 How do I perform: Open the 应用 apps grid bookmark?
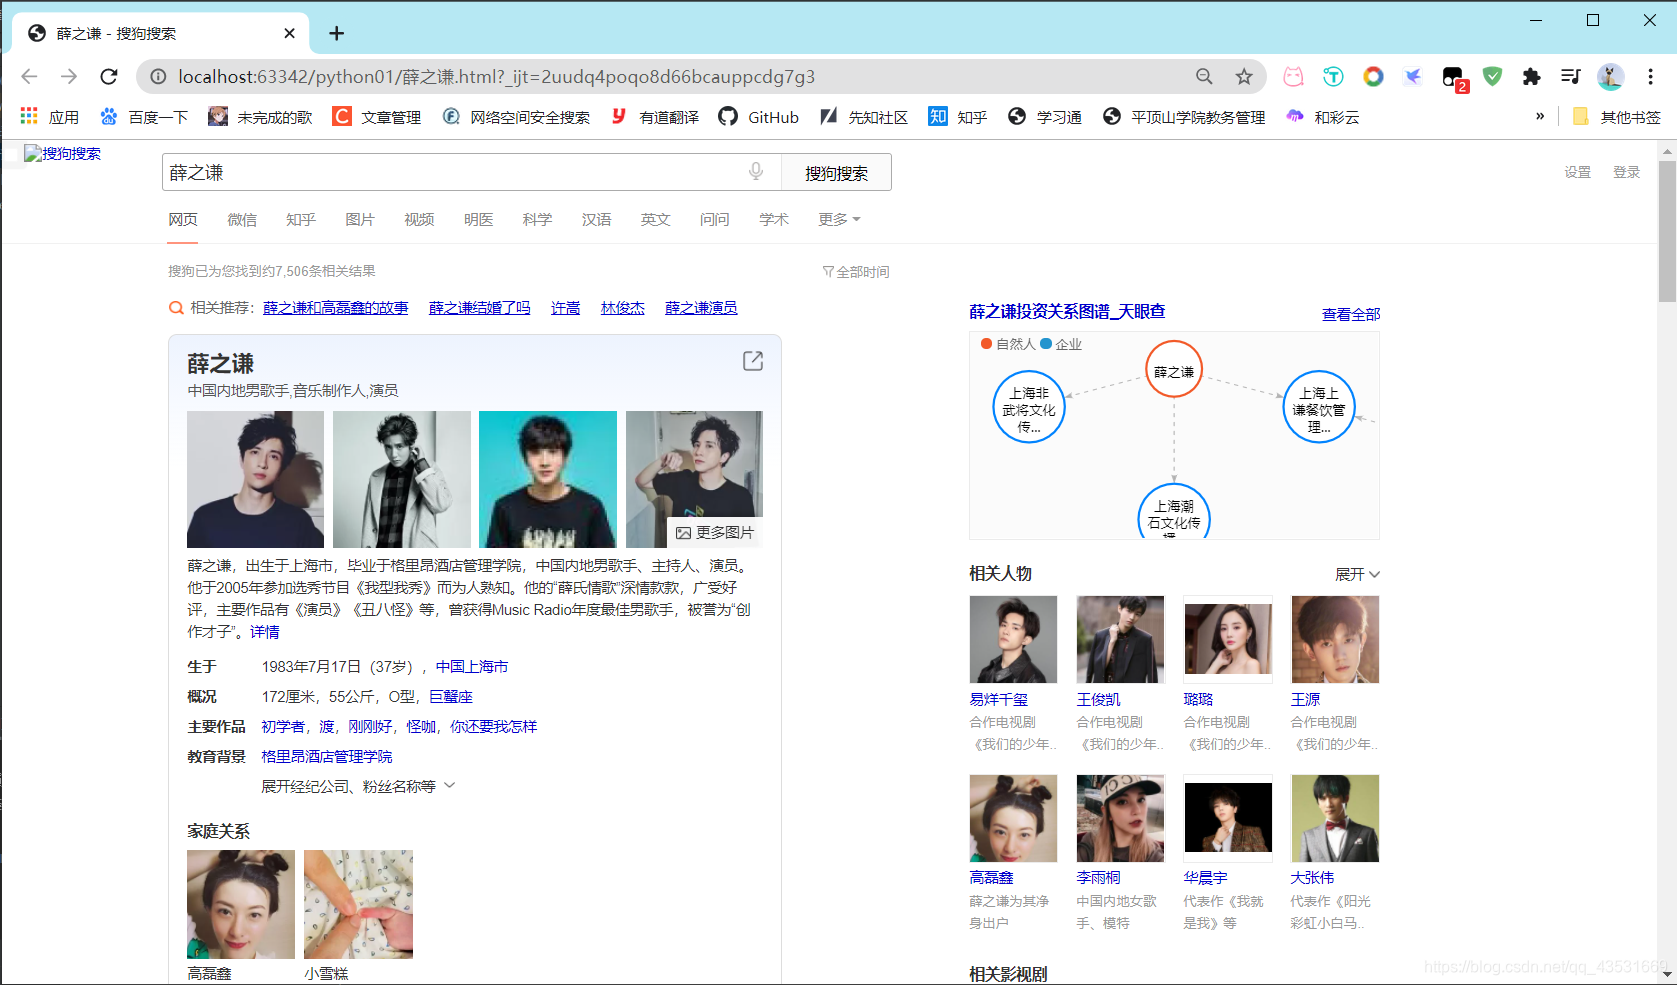pyautogui.click(x=49, y=117)
